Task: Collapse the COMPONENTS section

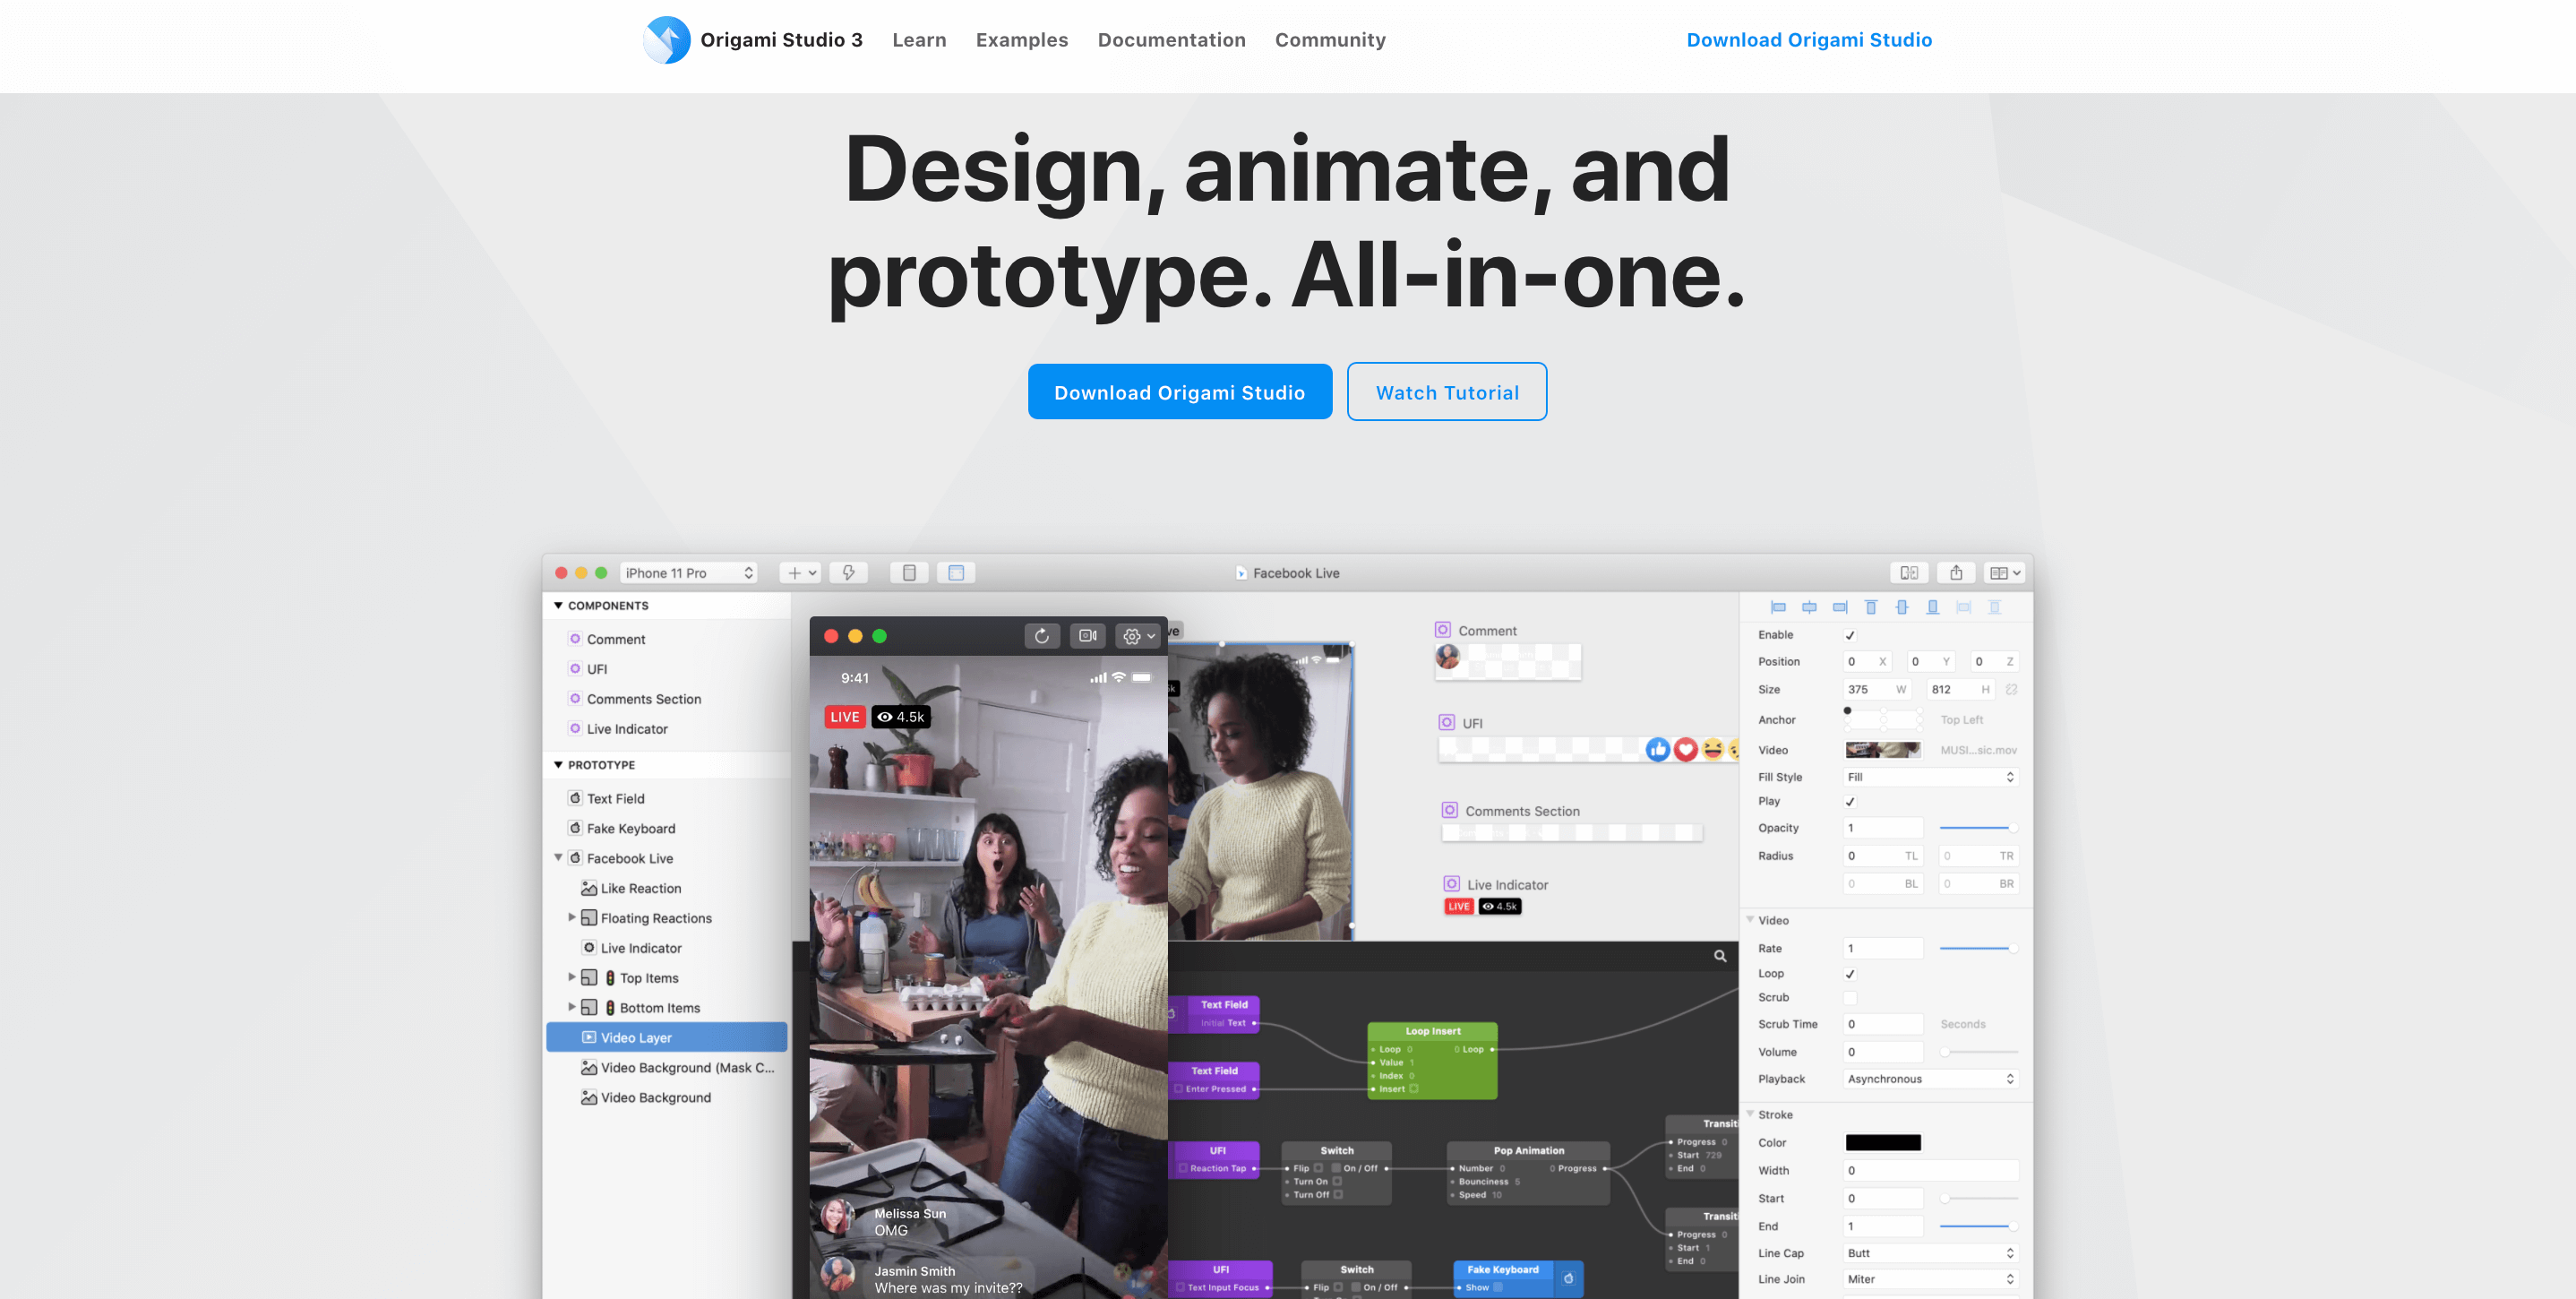Action: coord(558,606)
